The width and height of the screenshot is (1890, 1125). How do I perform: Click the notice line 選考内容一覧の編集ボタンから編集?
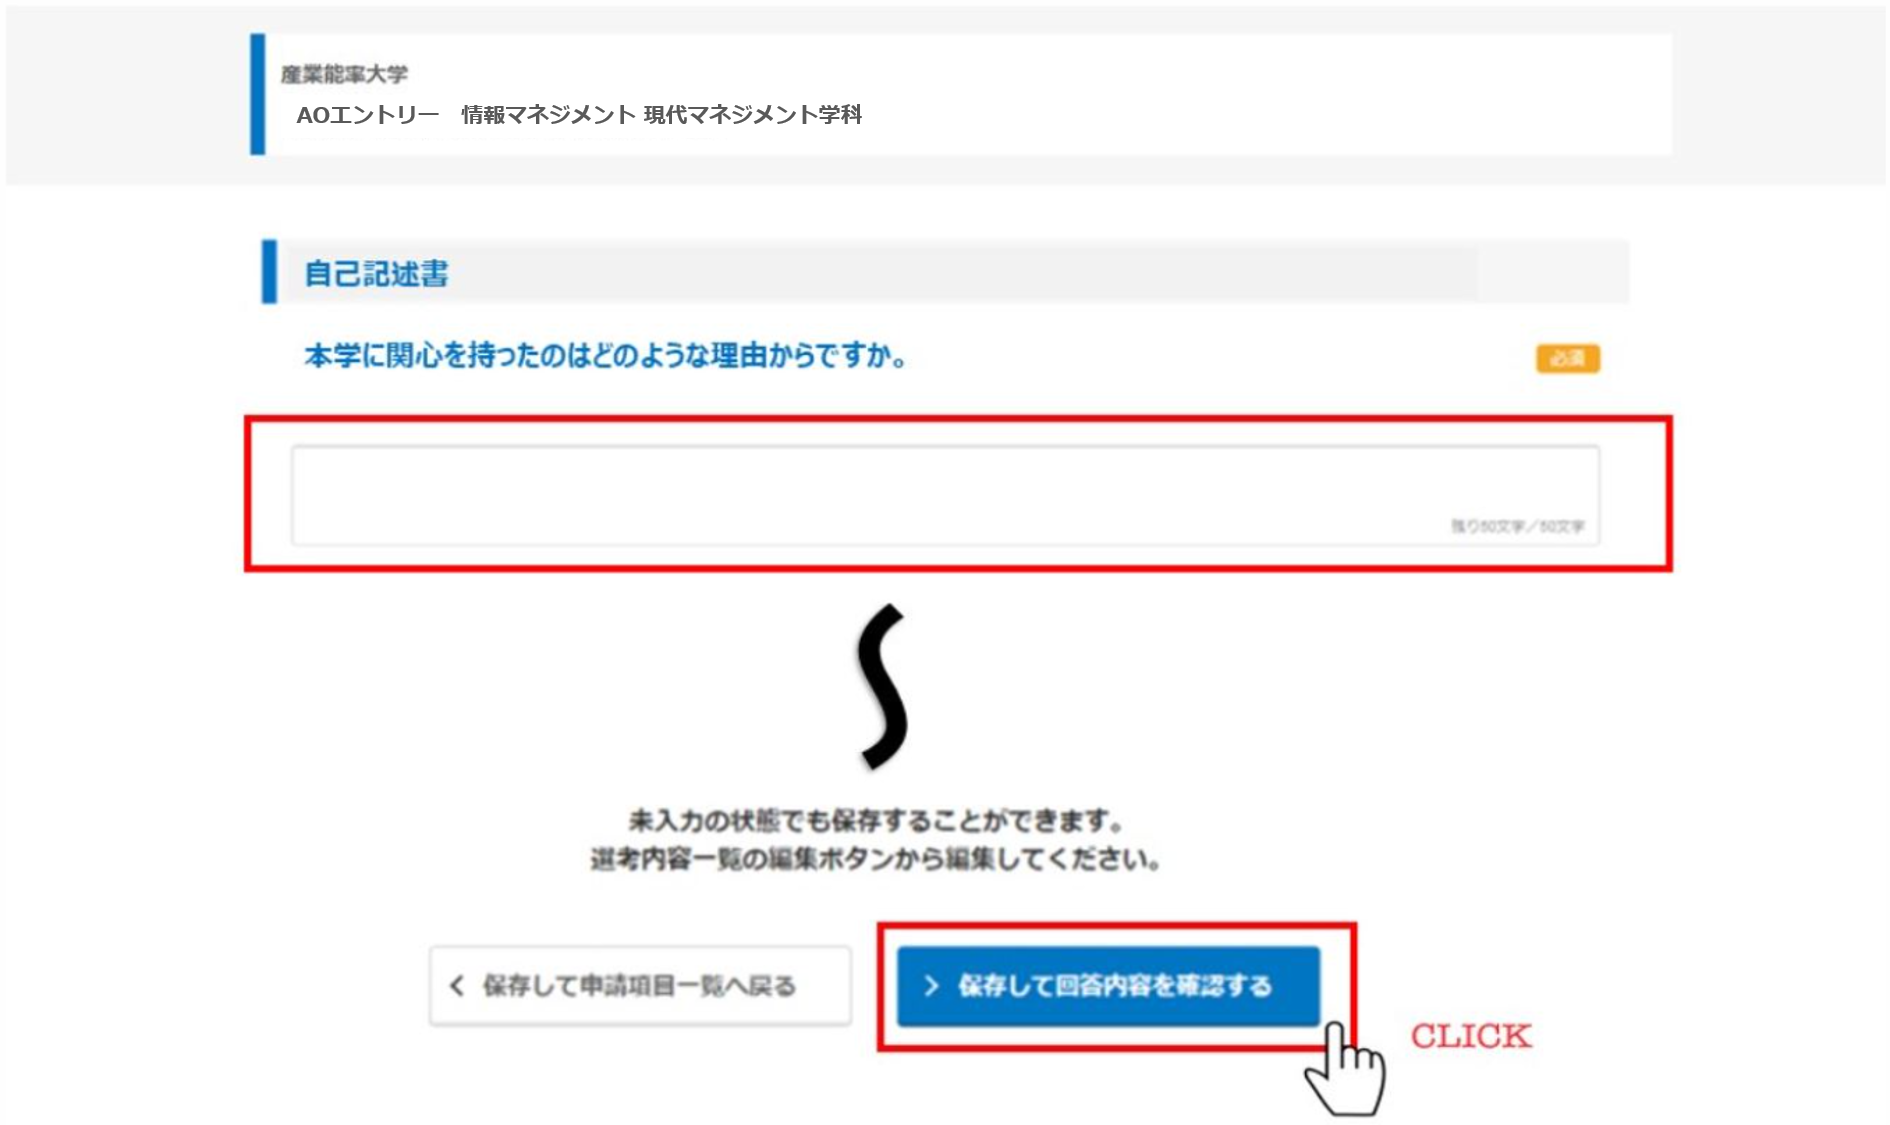tap(875, 859)
